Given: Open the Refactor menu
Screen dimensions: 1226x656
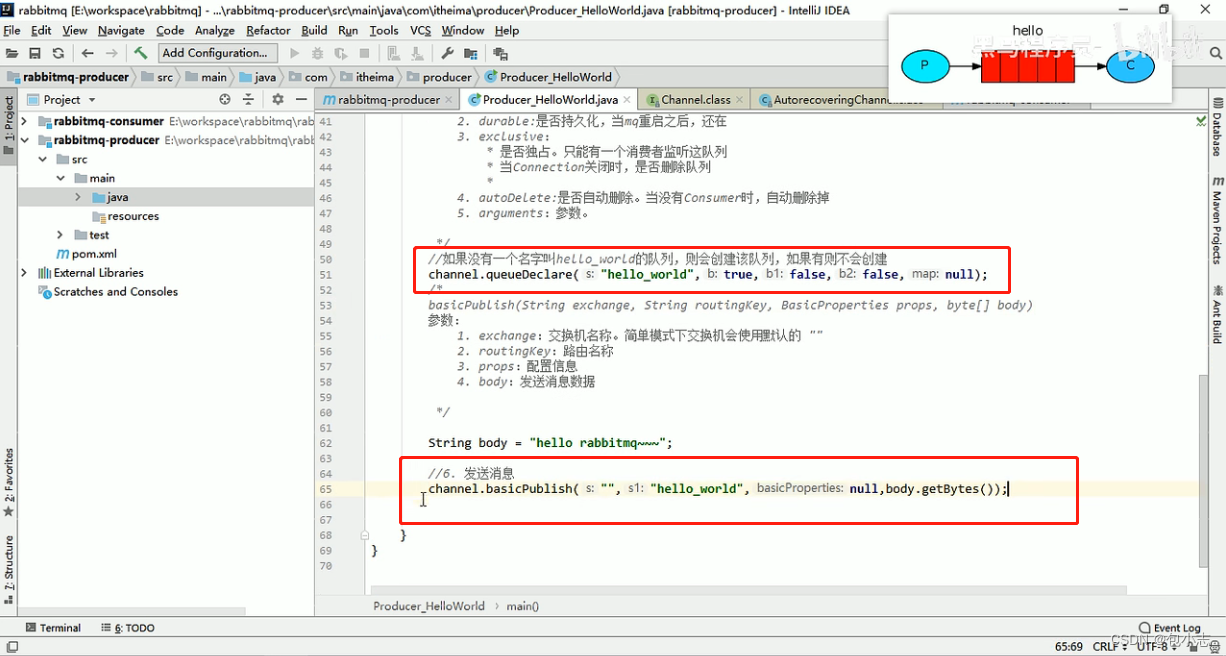Looking at the screenshot, I should click(268, 31).
